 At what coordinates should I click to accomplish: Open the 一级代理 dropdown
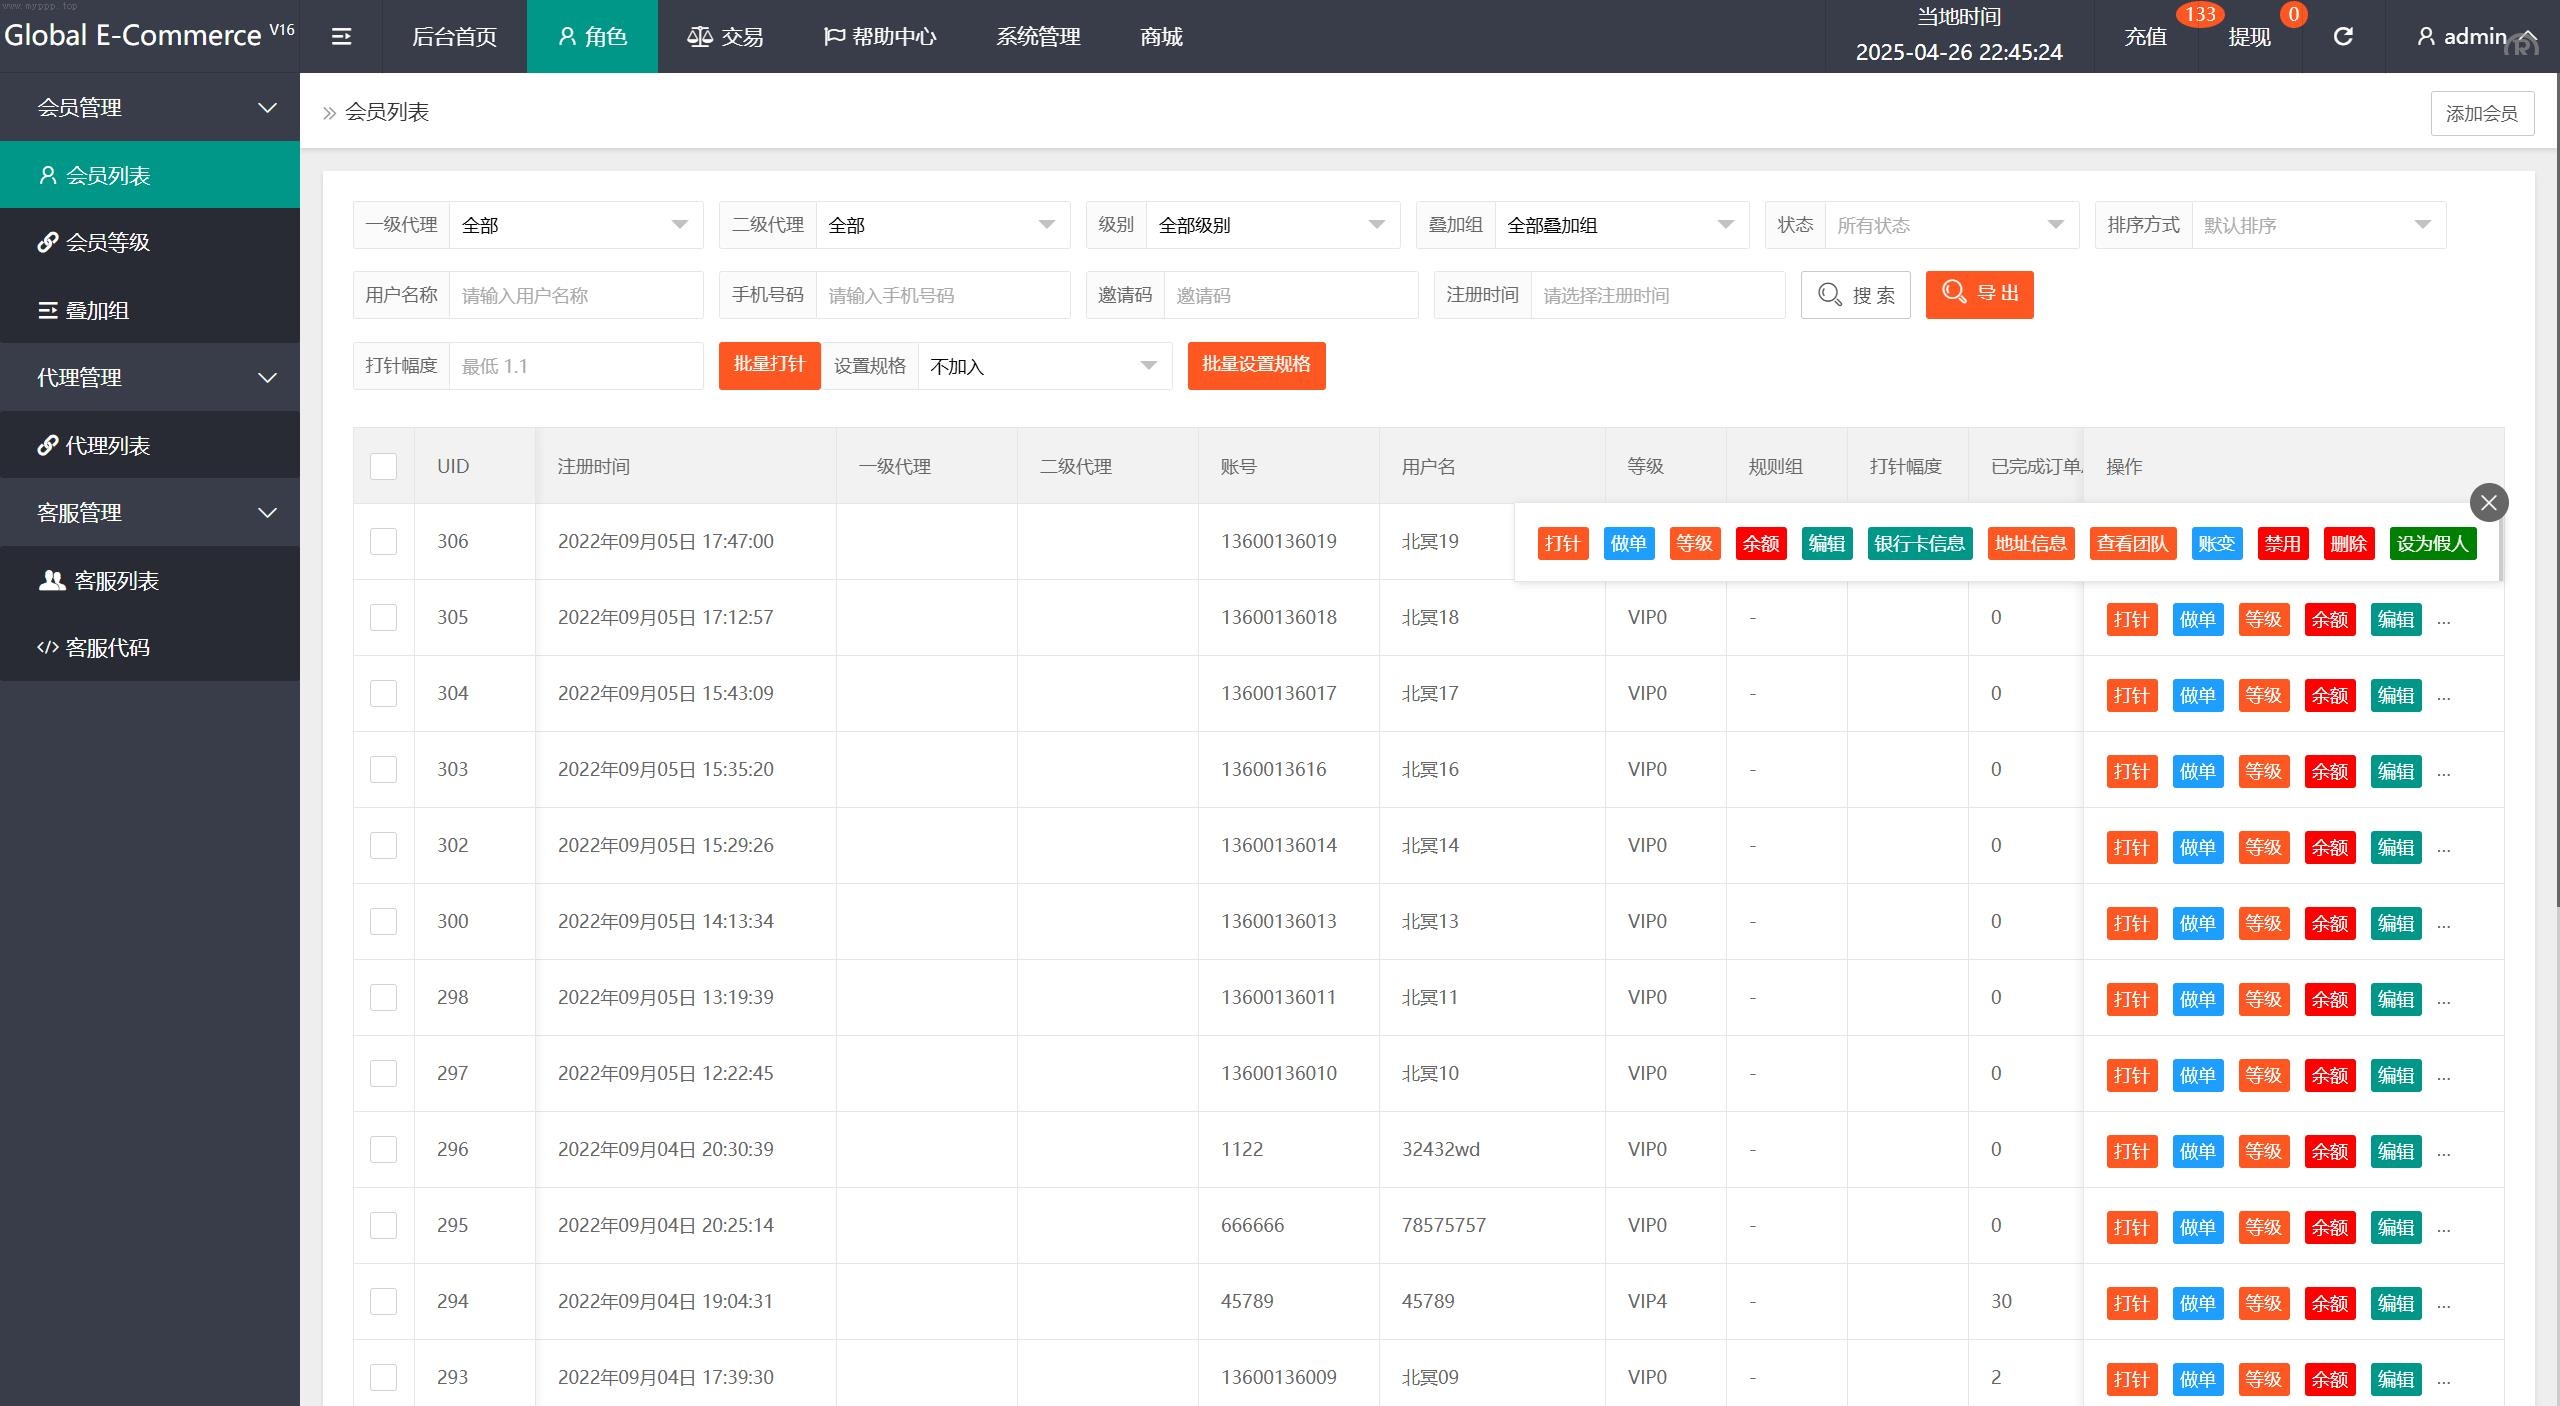coord(575,225)
